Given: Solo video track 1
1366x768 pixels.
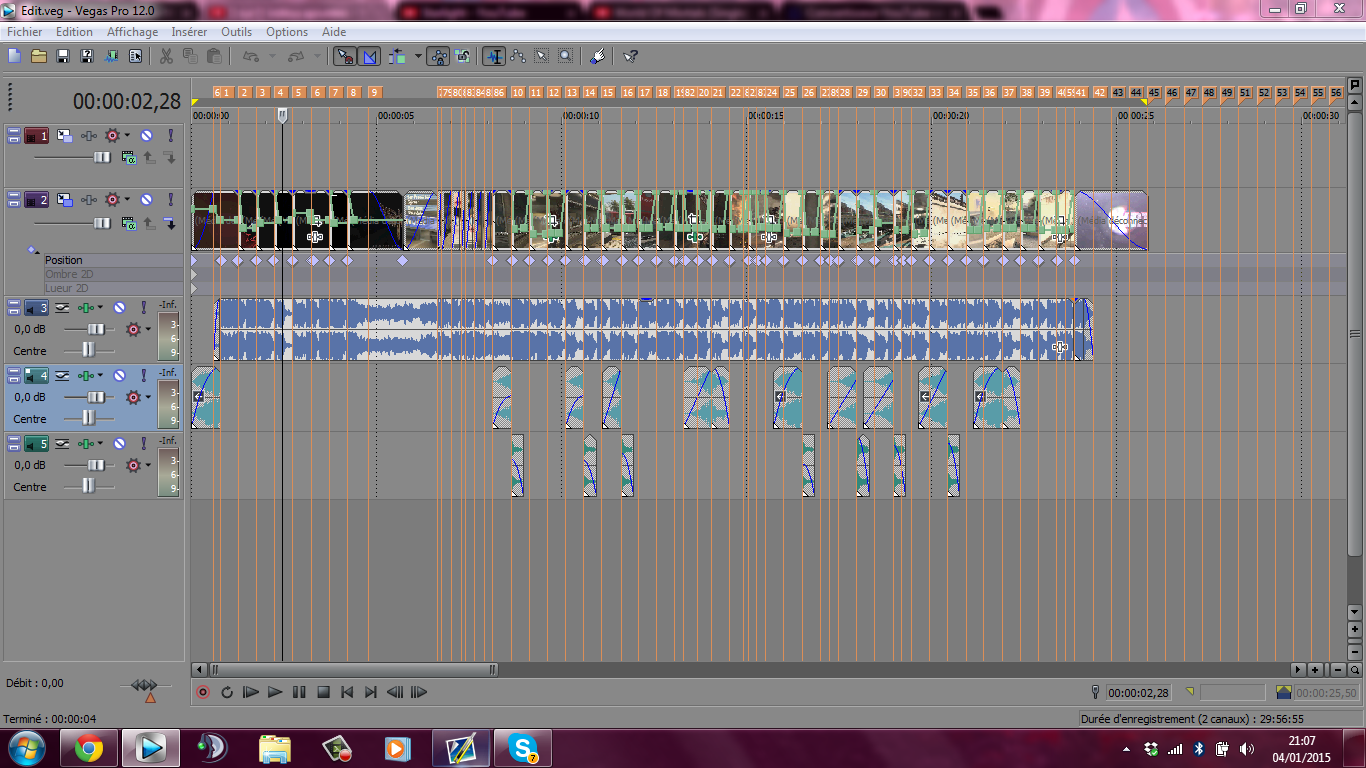Looking at the screenshot, I should (170, 135).
